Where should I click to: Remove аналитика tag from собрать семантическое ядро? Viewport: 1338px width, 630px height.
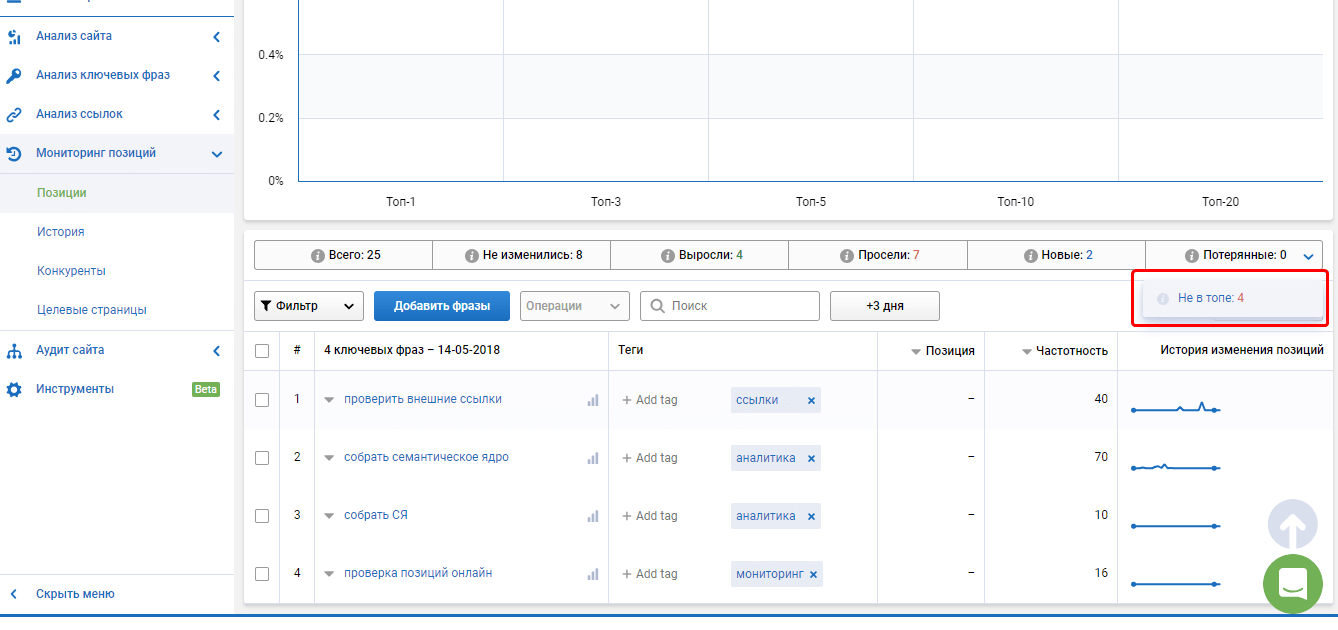click(x=811, y=458)
